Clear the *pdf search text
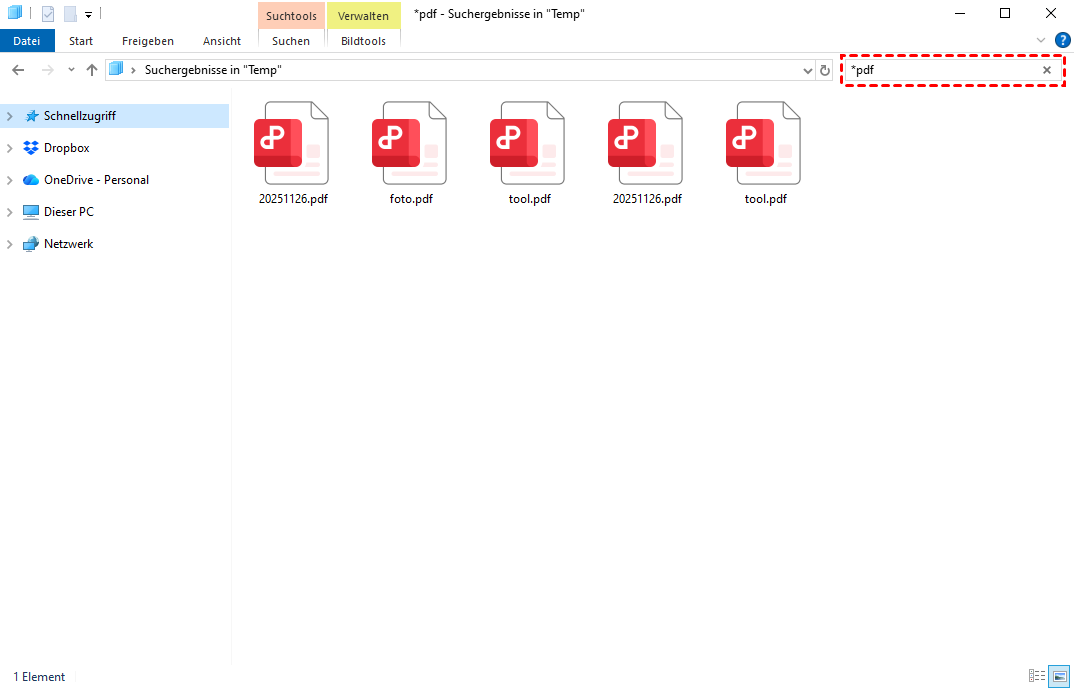The width and height of the screenshot is (1075, 688). tap(1047, 70)
